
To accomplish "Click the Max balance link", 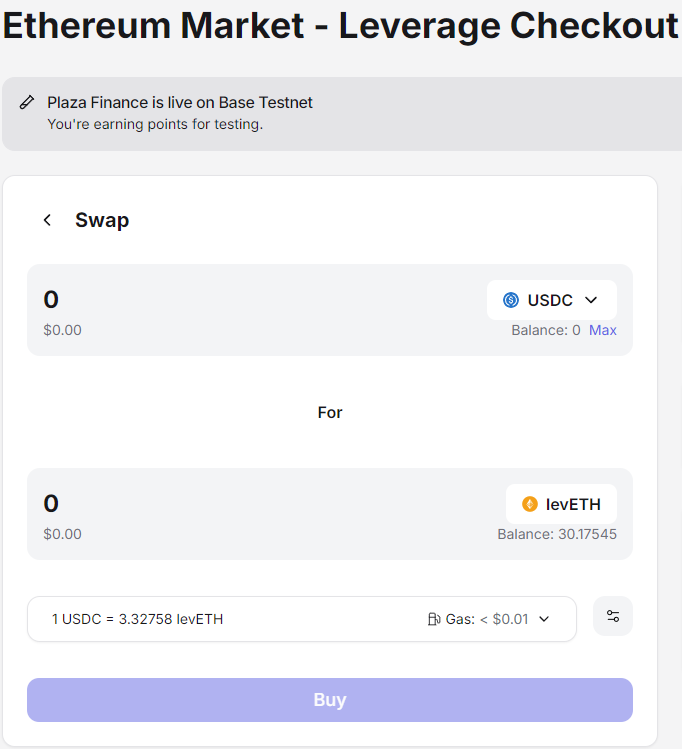I will pyautogui.click(x=603, y=330).
